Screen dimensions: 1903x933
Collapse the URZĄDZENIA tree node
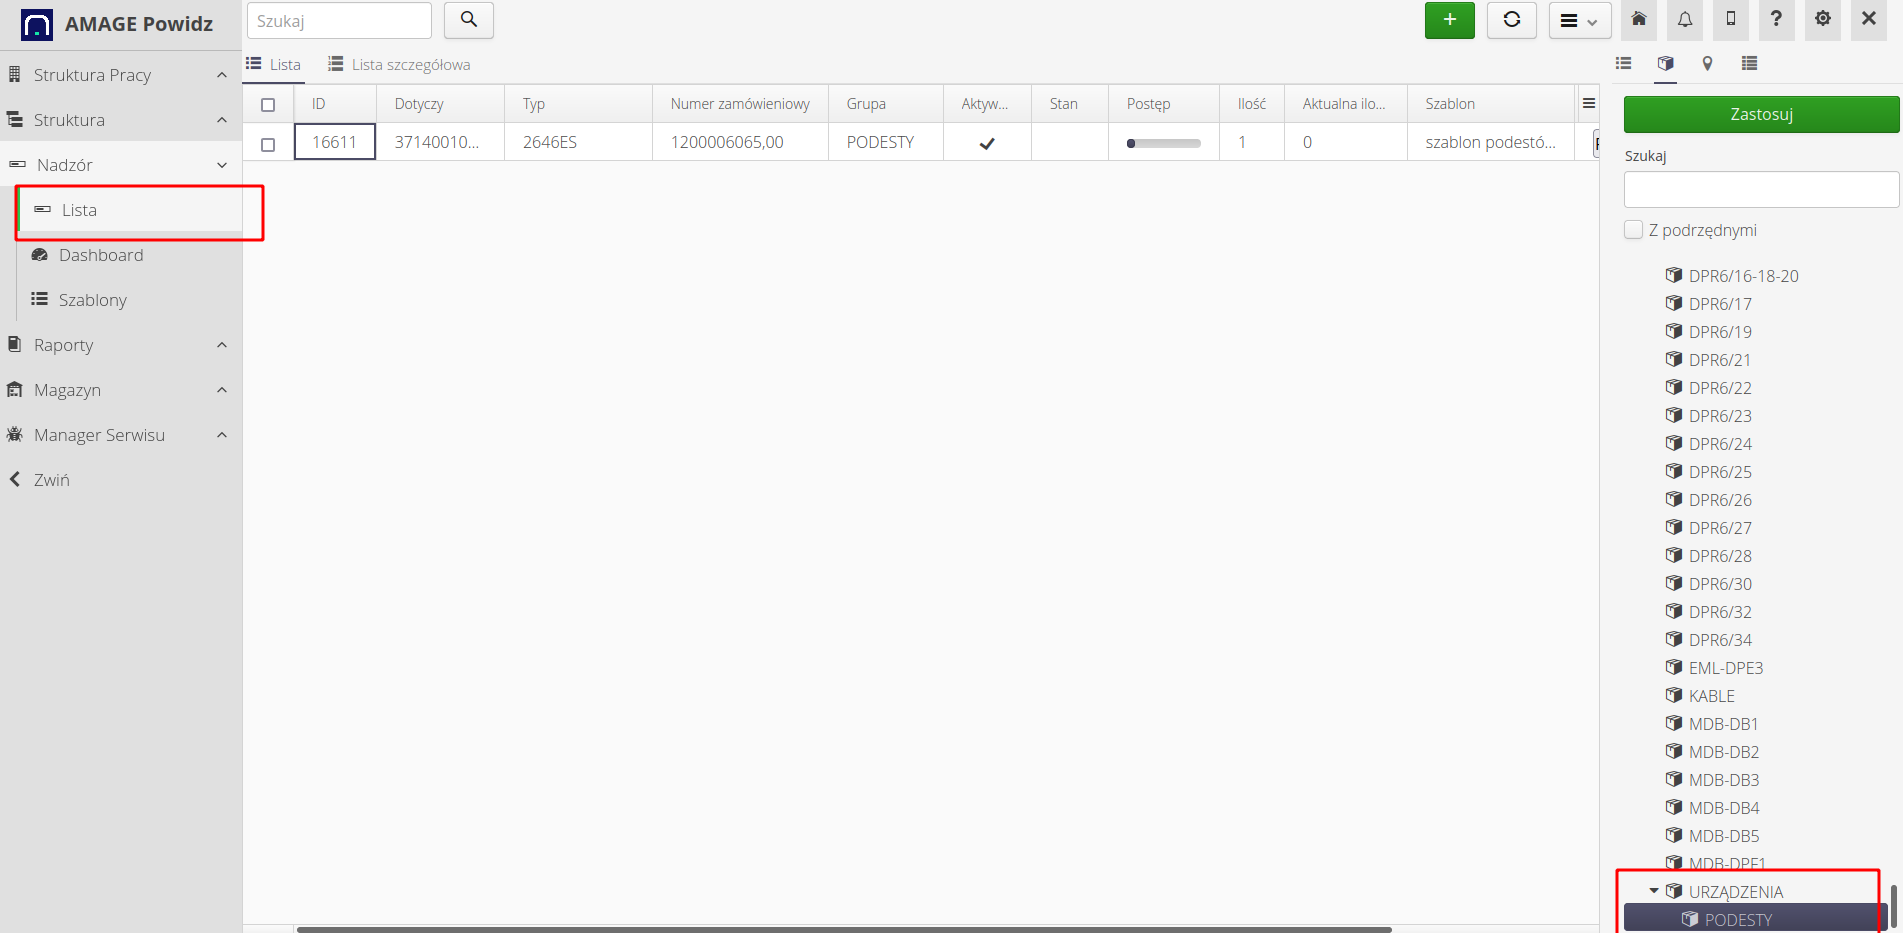point(1654,890)
